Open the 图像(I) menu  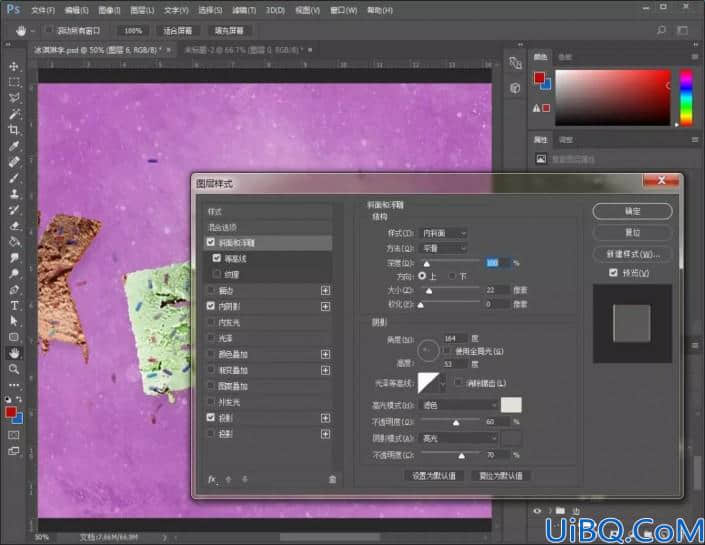(x=109, y=10)
